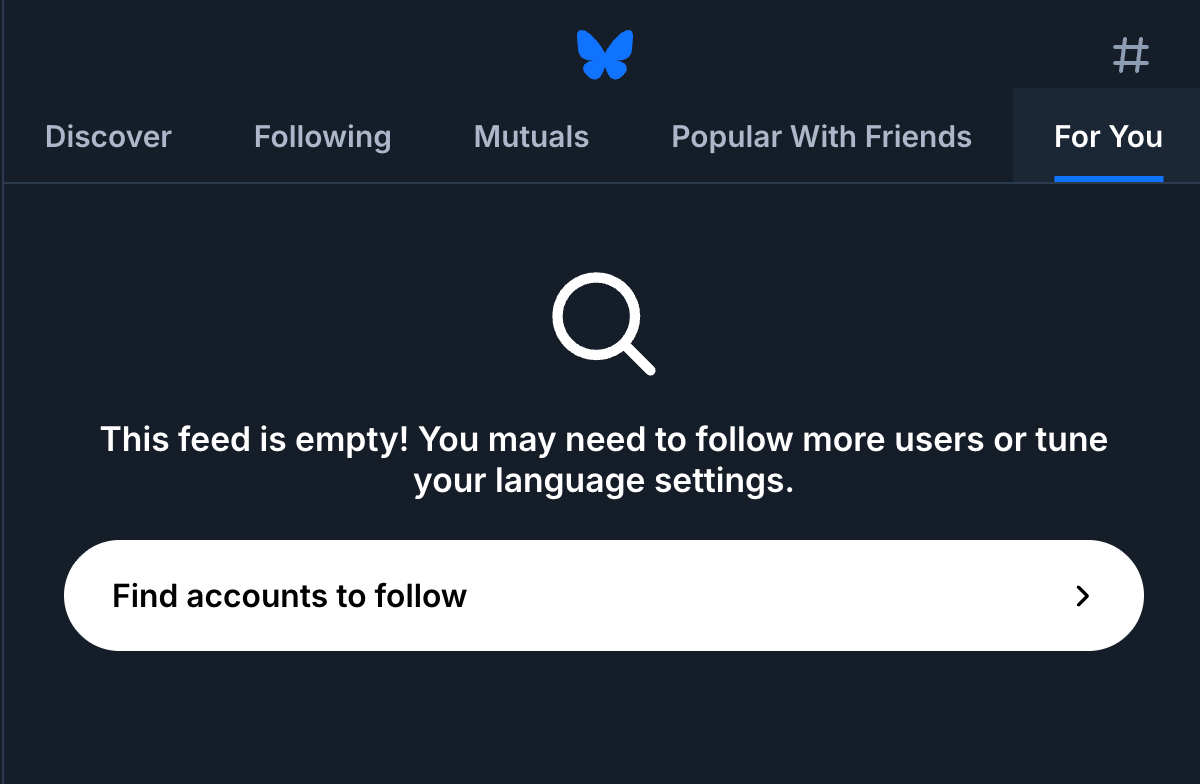Click the blue Bluesky butterfly logo

click(605, 54)
